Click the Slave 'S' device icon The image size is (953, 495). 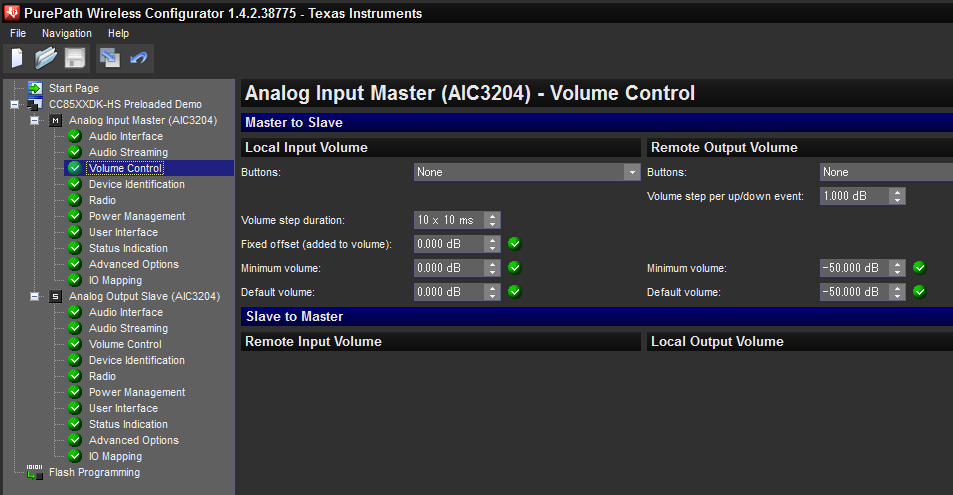pyautogui.click(x=55, y=296)
